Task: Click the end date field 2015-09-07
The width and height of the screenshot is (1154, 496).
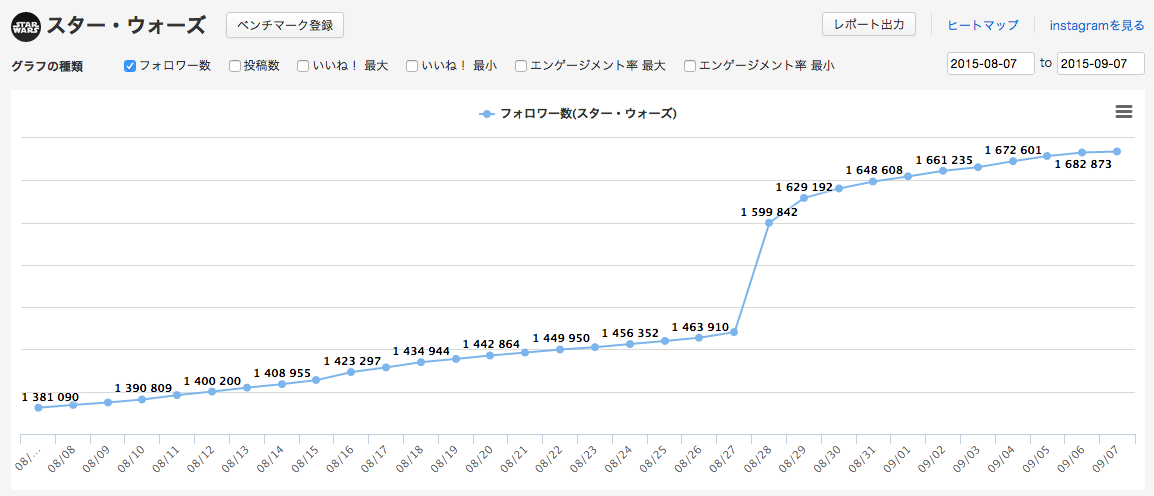Action: (1100, 63)
